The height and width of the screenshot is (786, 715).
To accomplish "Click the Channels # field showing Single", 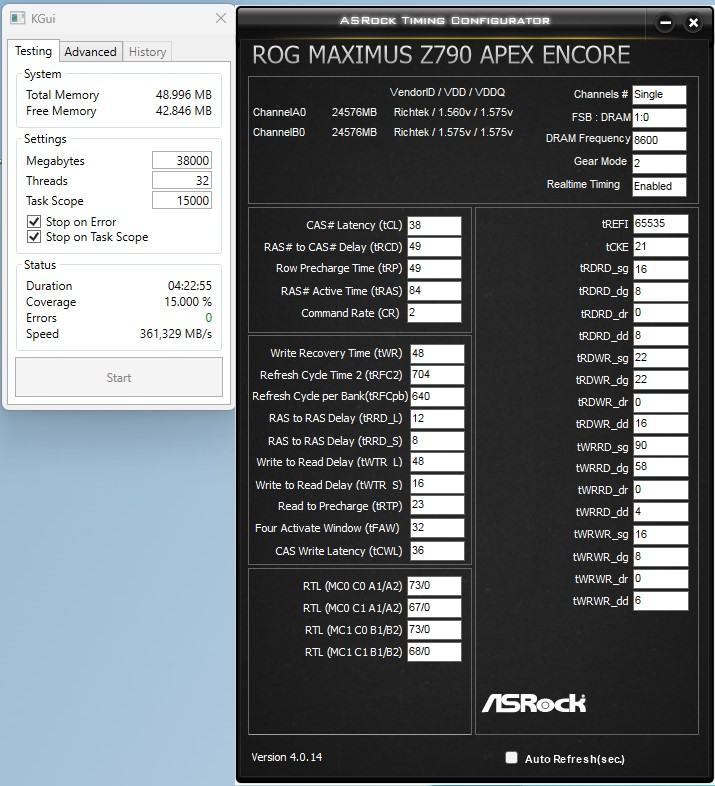I will 659,94.
